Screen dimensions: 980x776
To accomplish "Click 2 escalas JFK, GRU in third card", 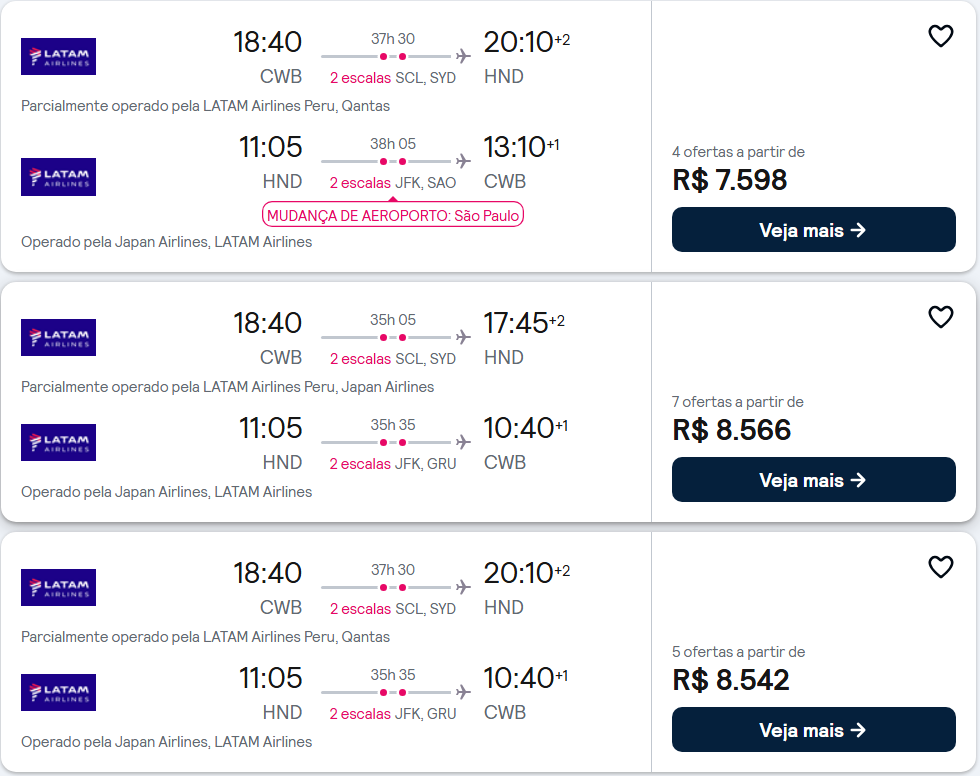I will [392, 714].
